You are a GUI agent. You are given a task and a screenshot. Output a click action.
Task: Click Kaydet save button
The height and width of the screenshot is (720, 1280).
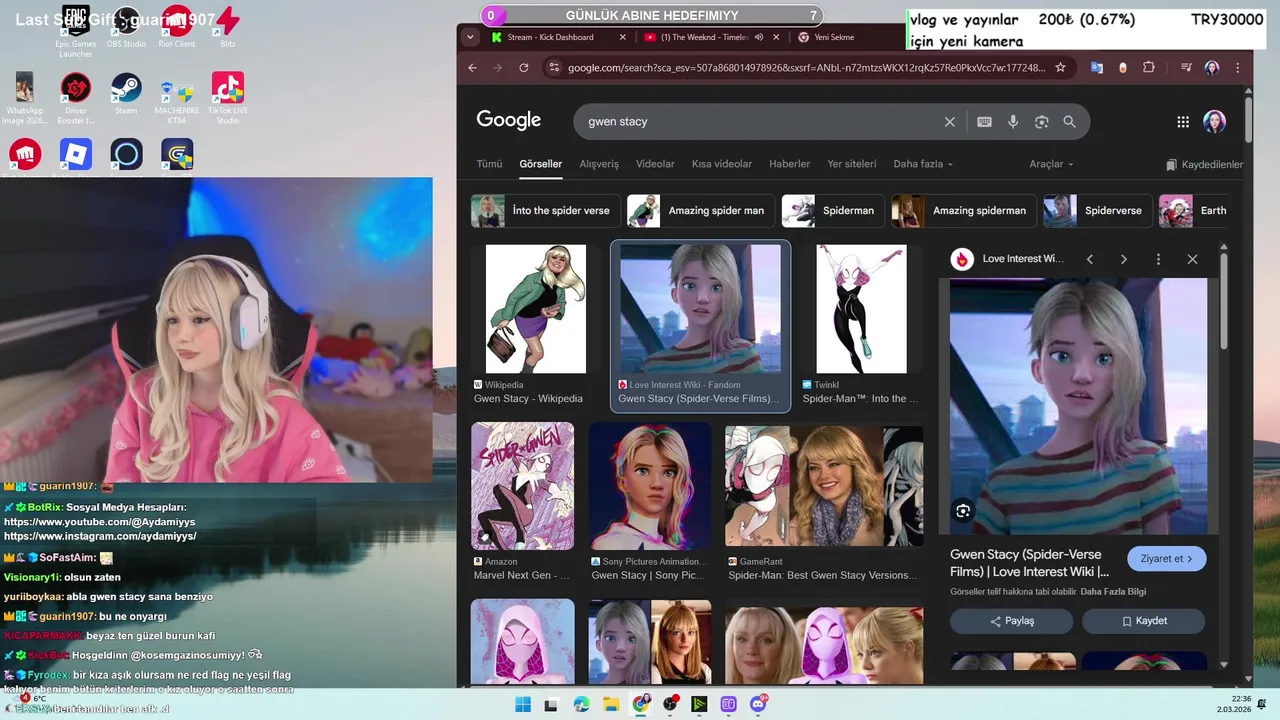point(1144,621)
